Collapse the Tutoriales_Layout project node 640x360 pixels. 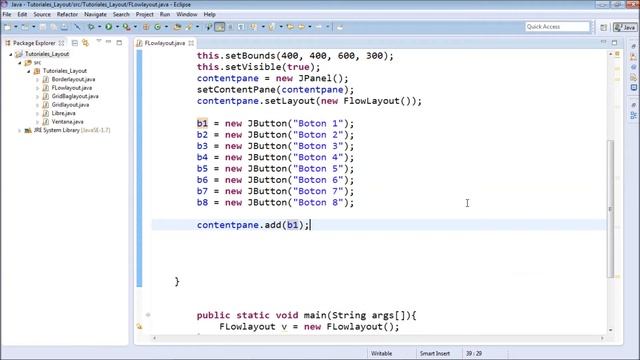(11, 54)
